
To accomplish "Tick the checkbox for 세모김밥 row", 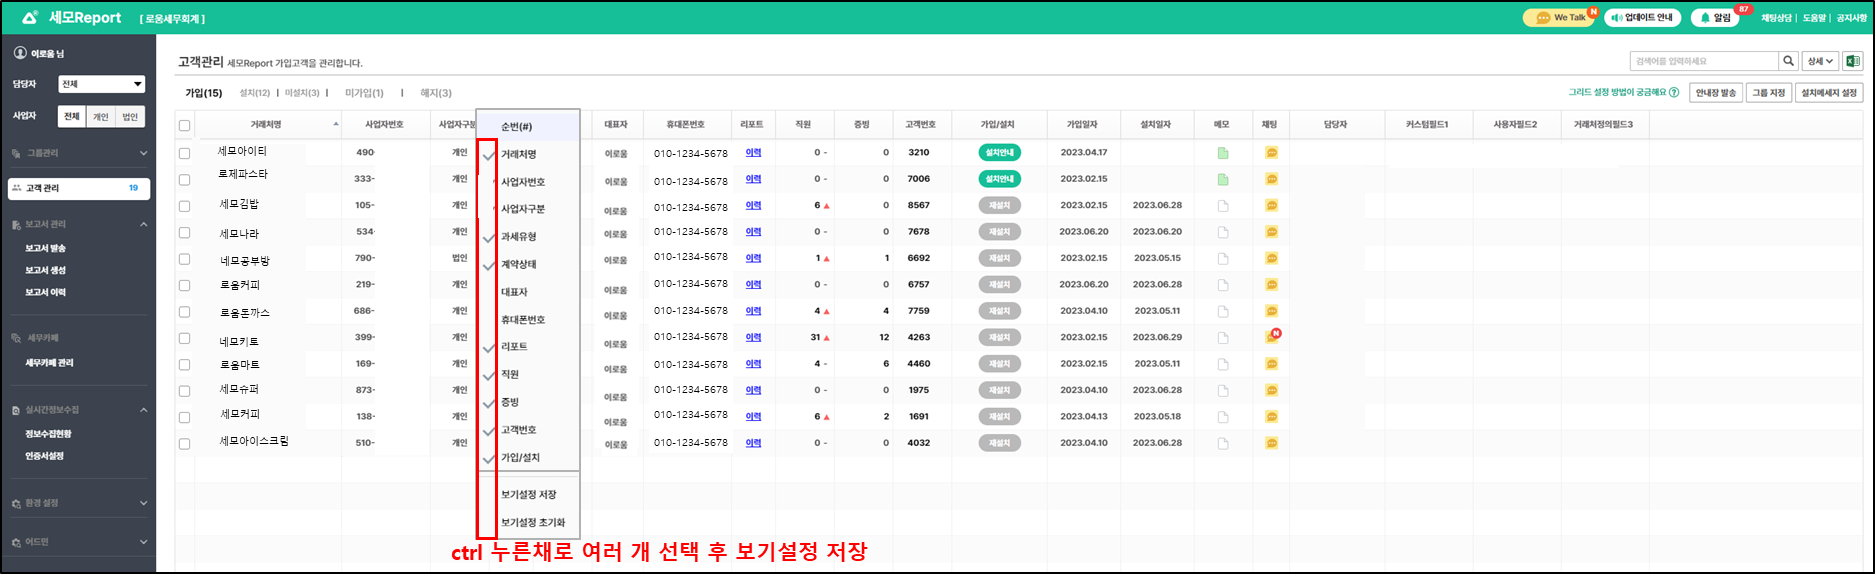I will (x=184, y=206).
